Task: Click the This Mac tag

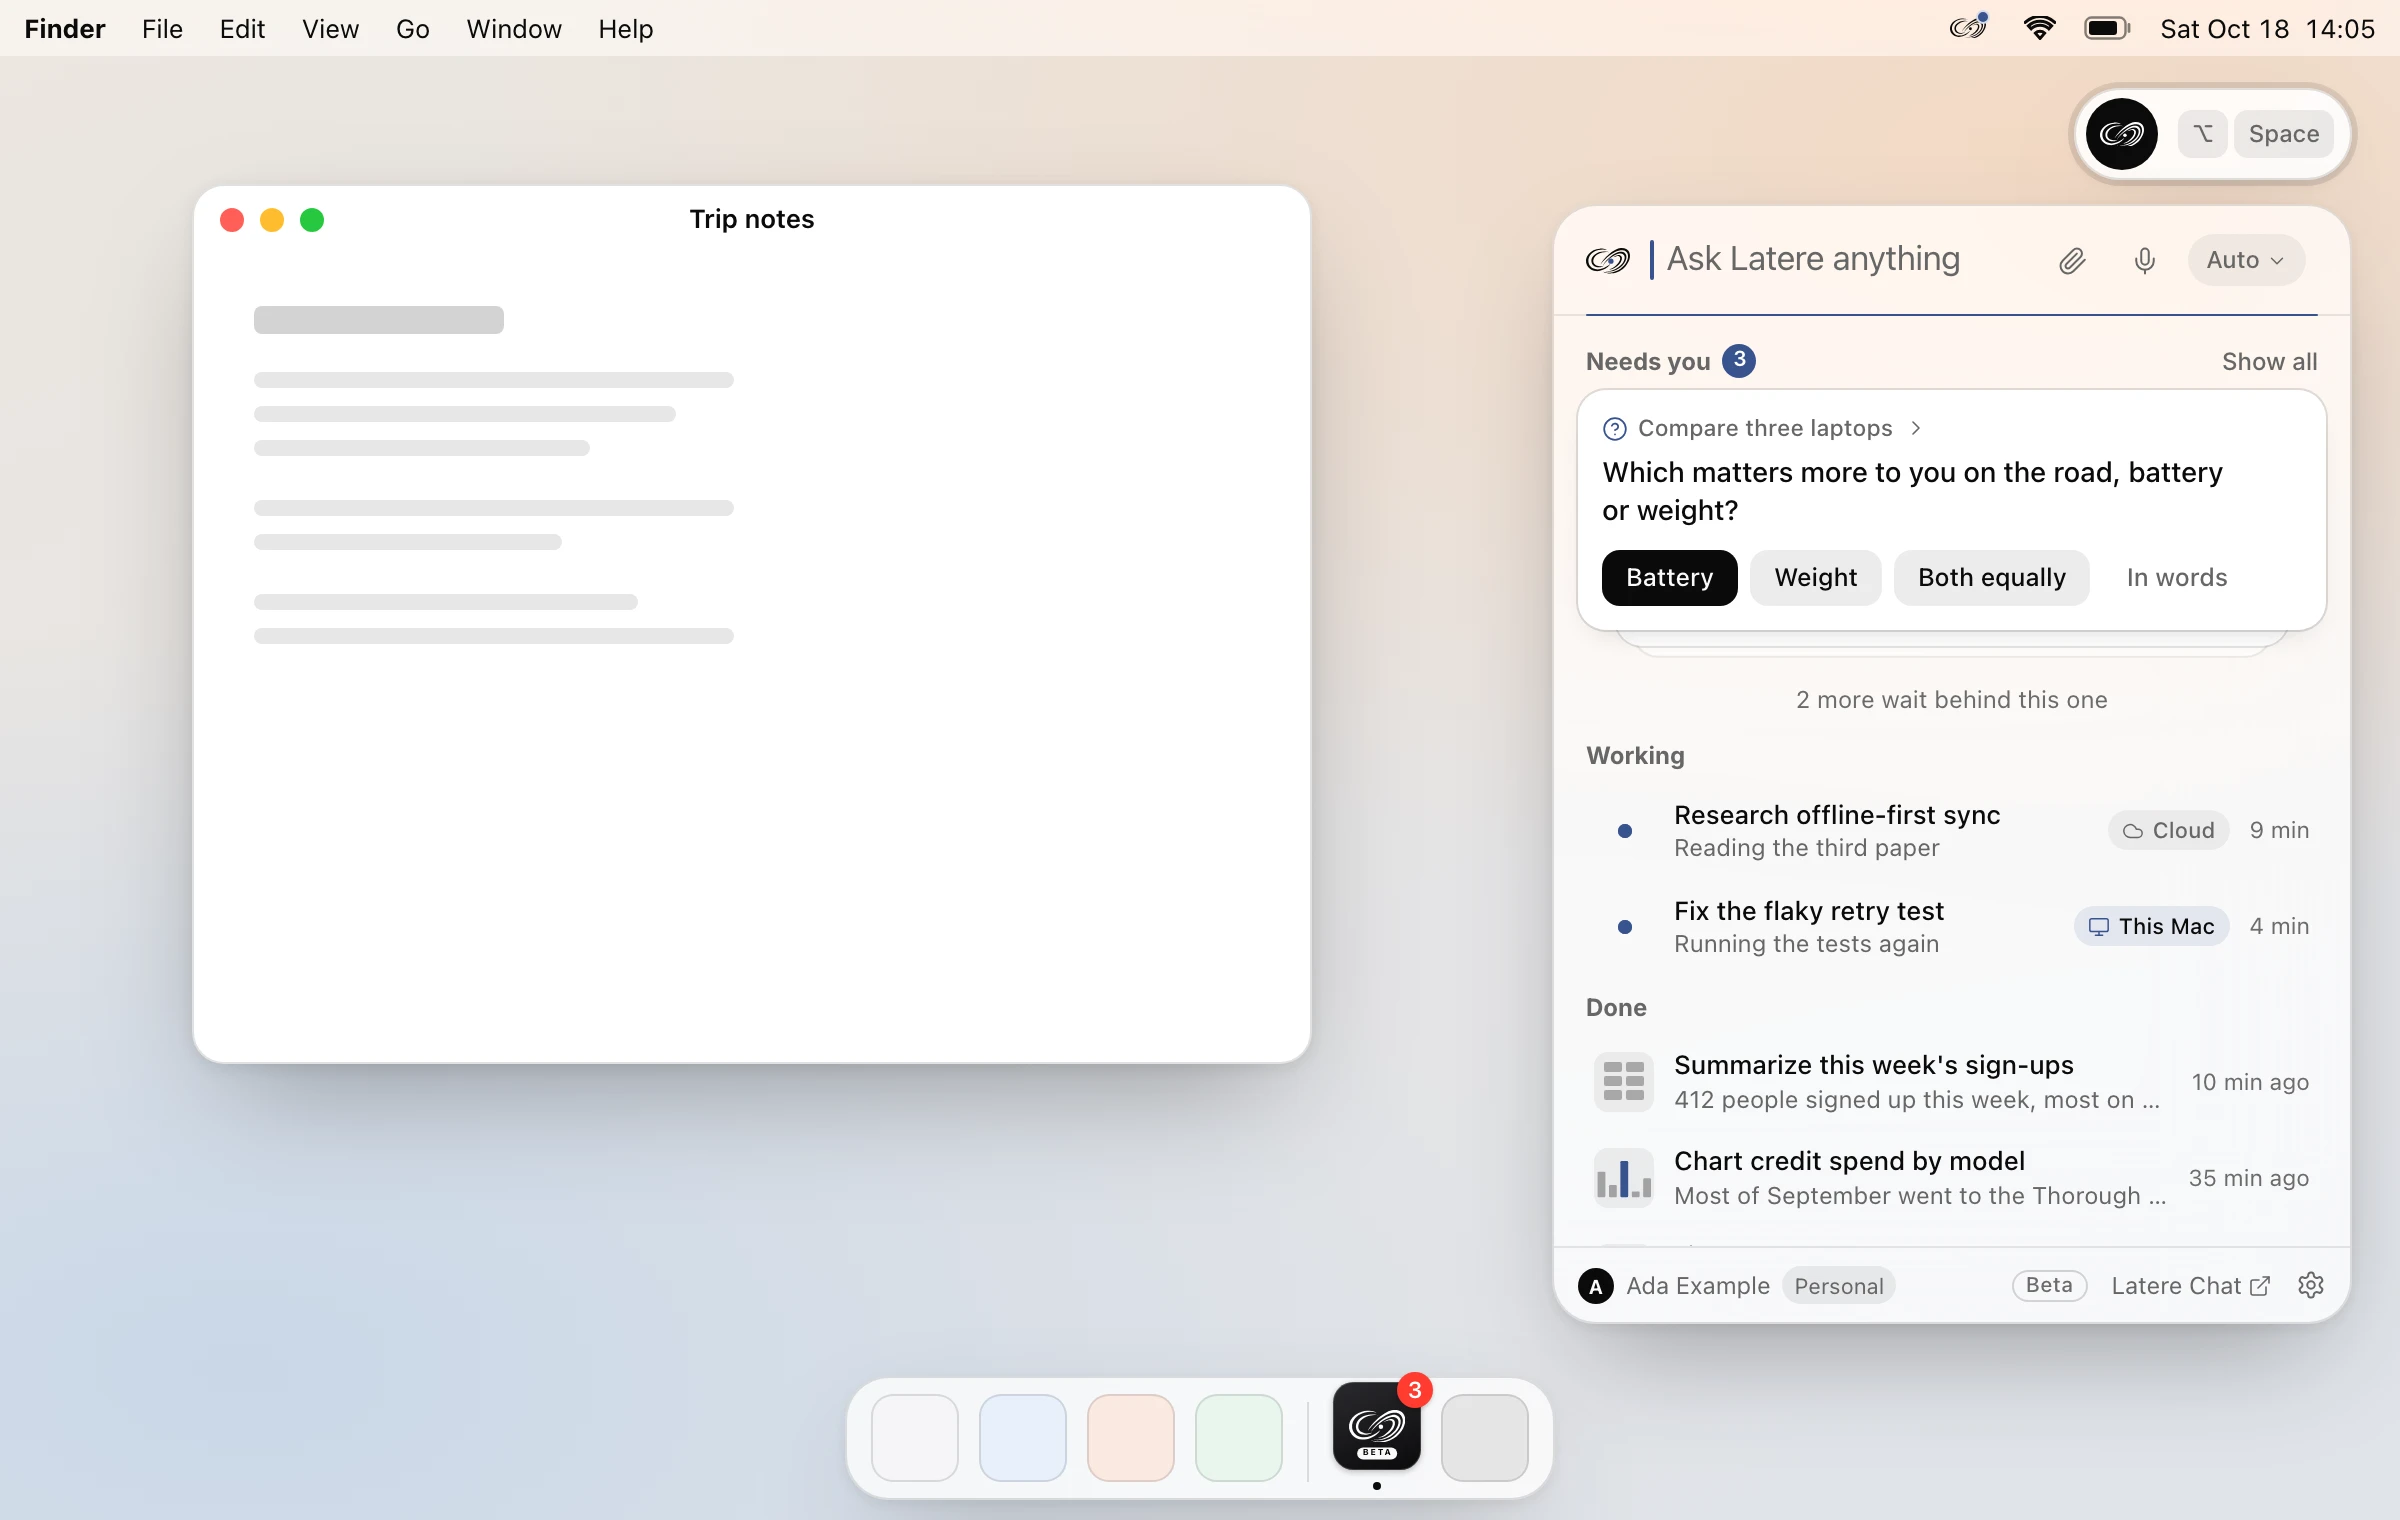Action: coord(2151,926)
